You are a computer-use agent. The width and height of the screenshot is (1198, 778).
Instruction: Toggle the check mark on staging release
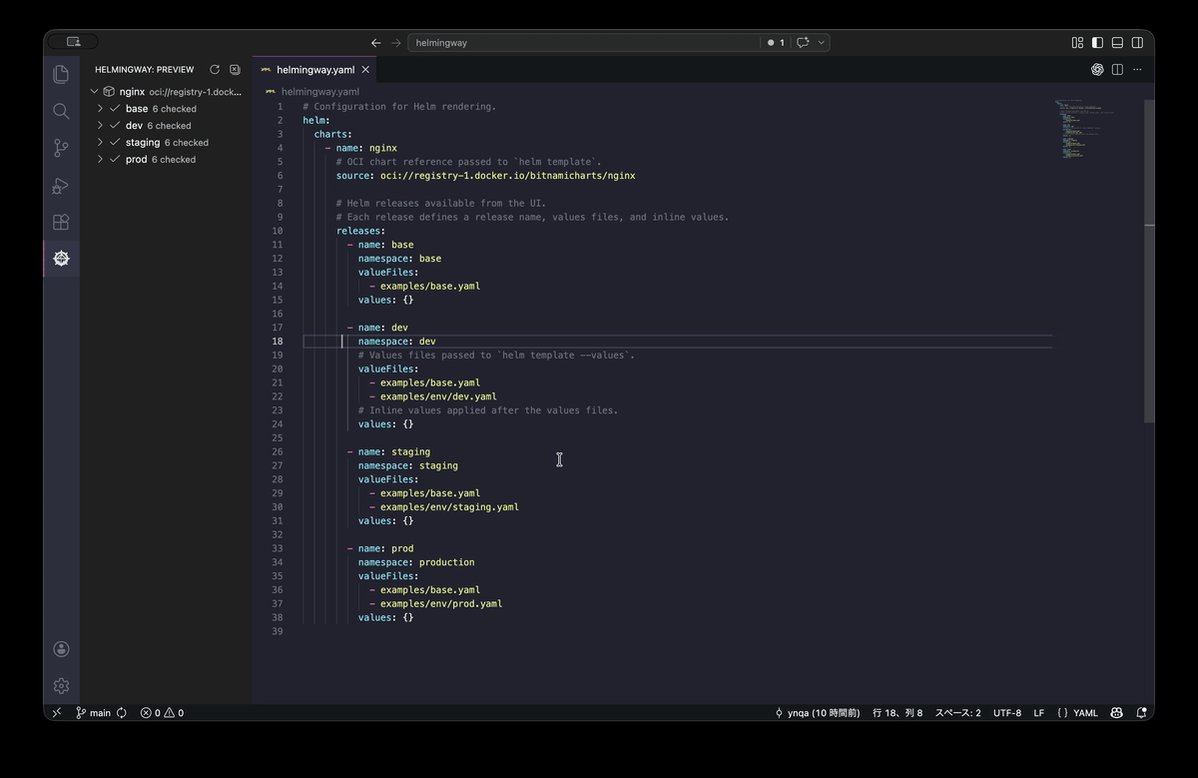115,142
